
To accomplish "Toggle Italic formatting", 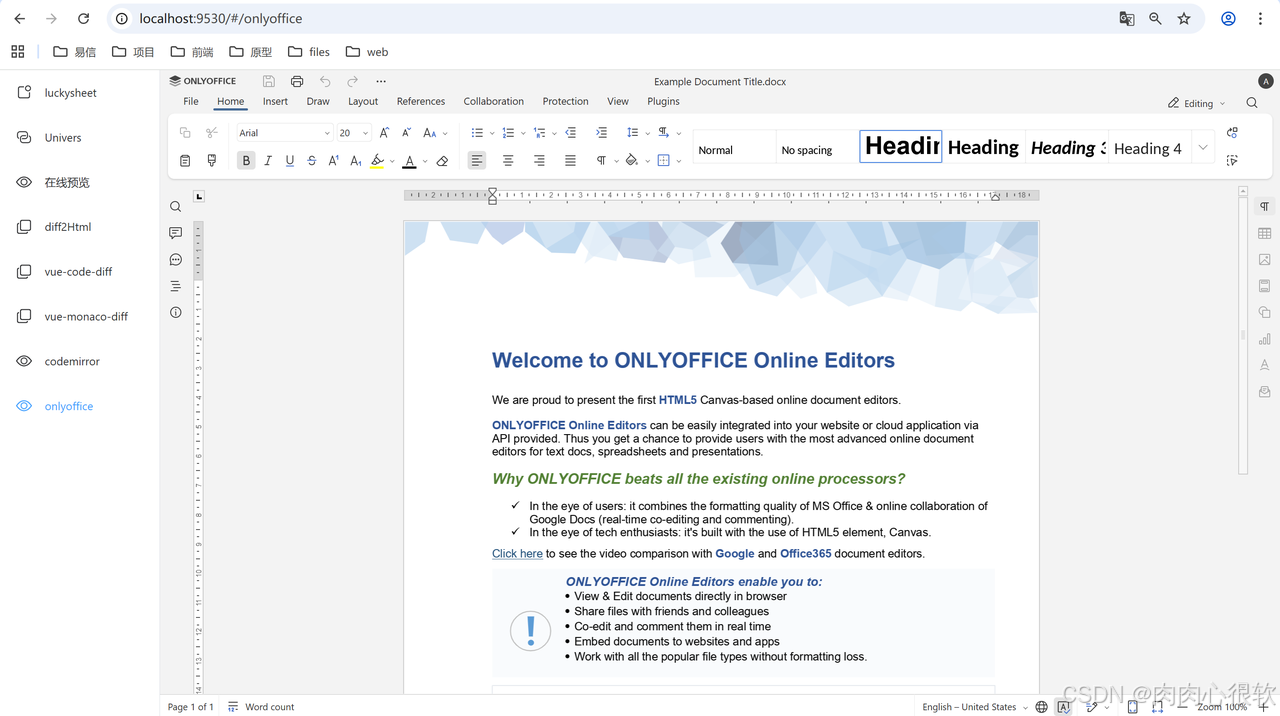I will (x=268, y=160).
